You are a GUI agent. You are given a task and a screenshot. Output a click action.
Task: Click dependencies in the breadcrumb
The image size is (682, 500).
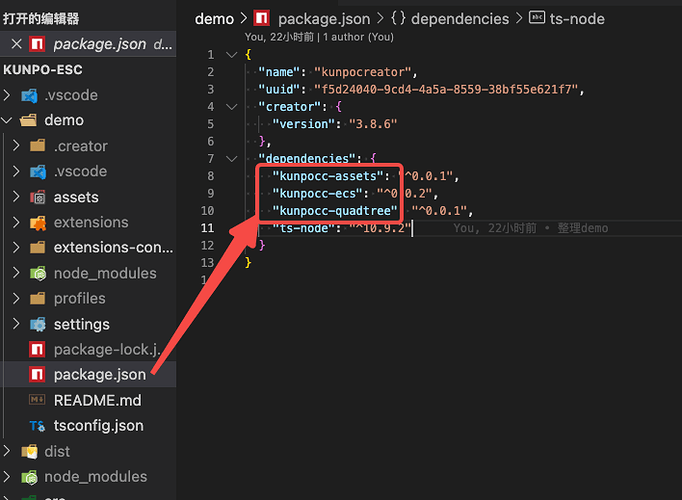tap(460, 19)
